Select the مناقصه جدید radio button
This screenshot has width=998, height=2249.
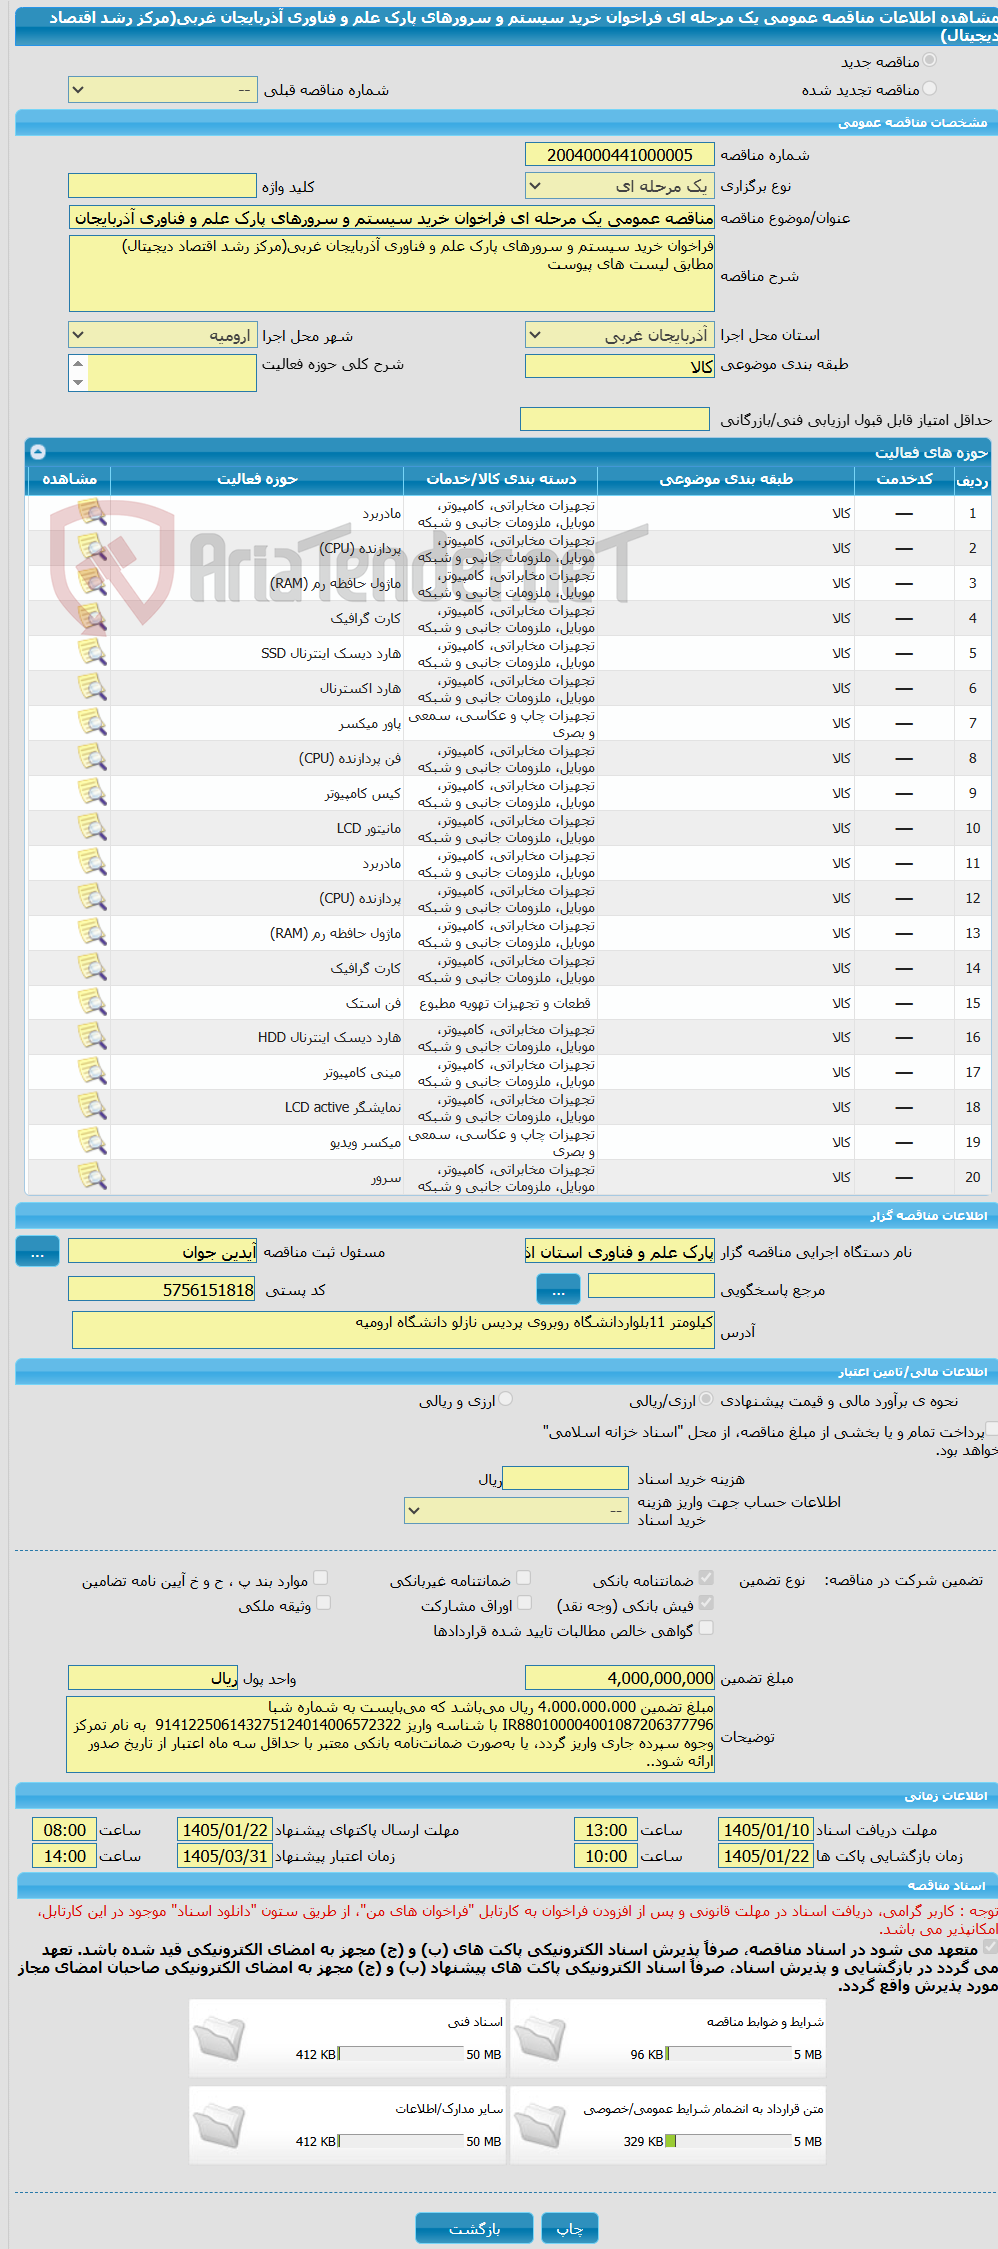coord(930,61)
